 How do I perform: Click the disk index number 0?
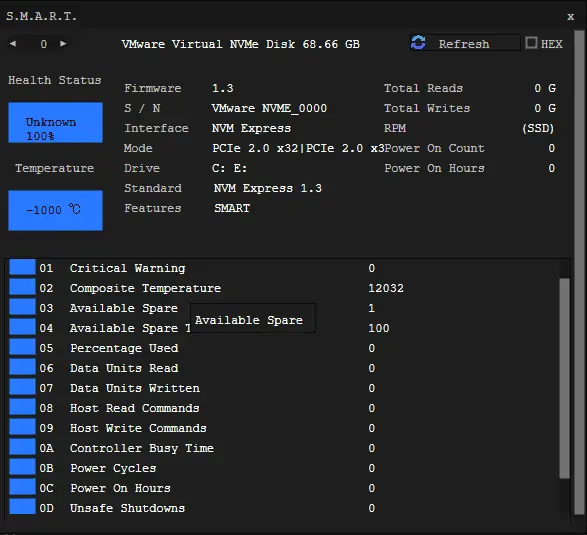[x=44, y=44]
